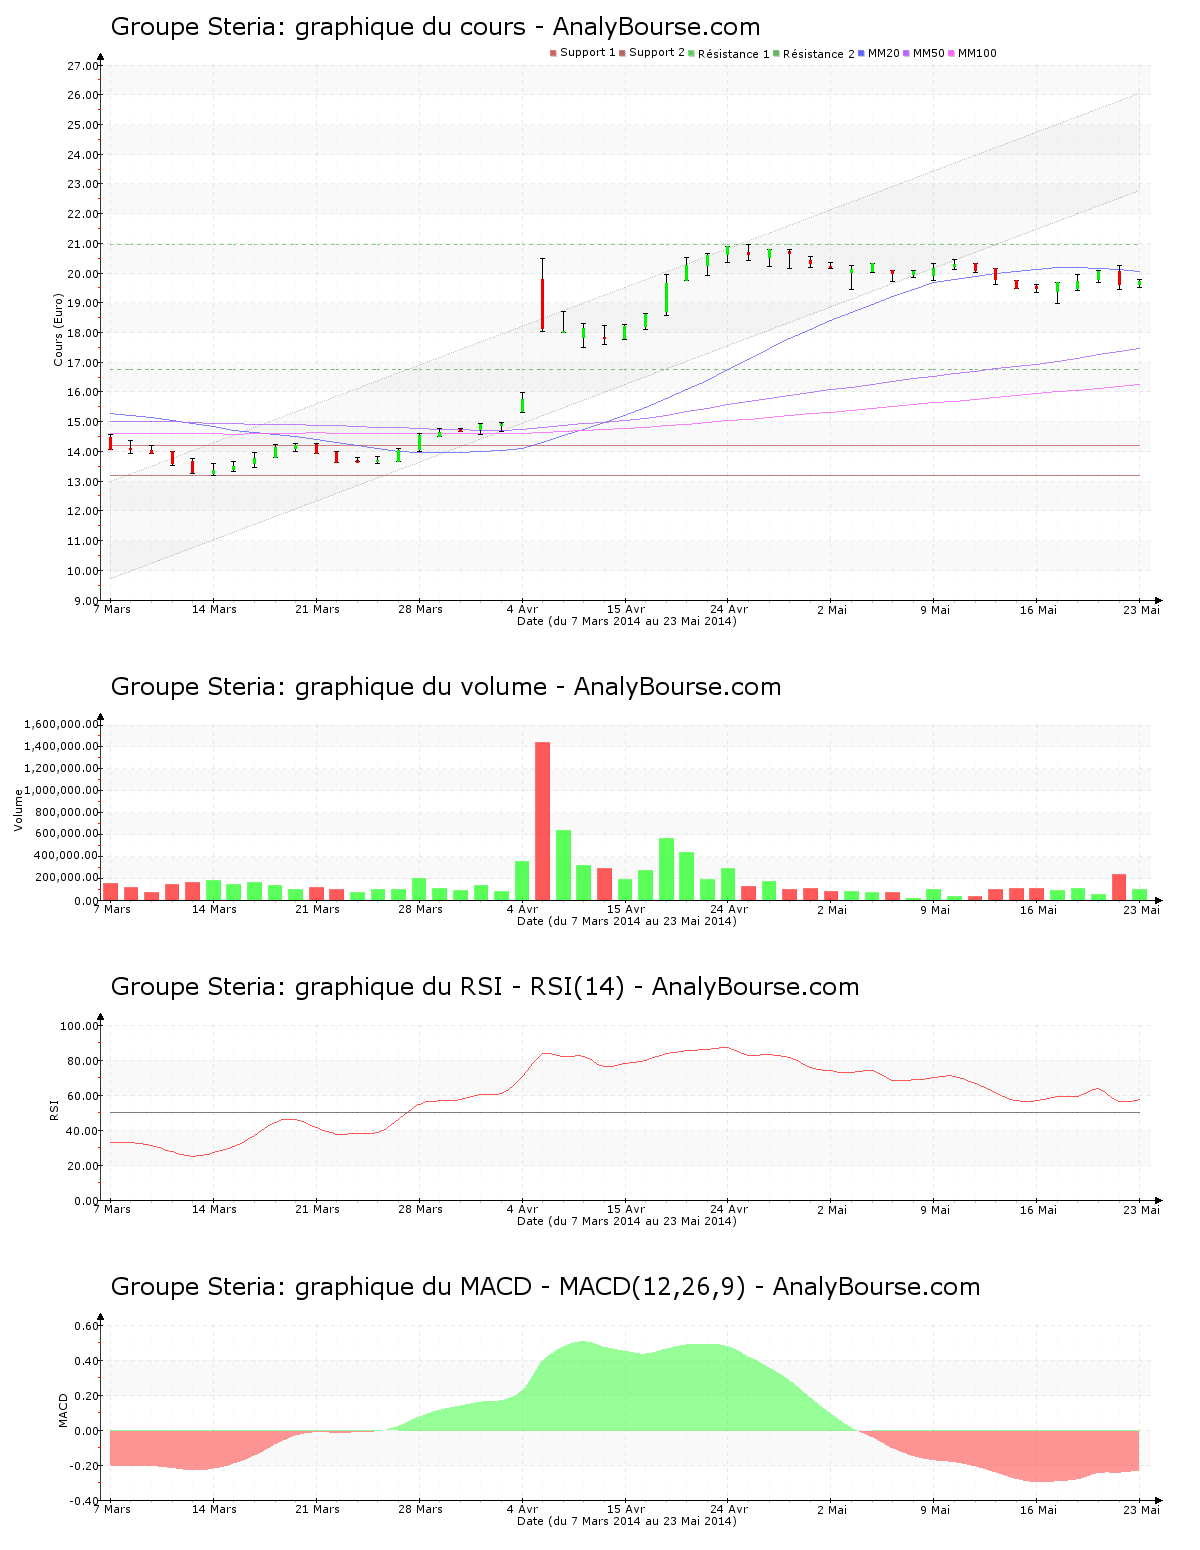Click the 800,000.00 volume axis label
This screenshot has height=1550, width=1200.
69,812
